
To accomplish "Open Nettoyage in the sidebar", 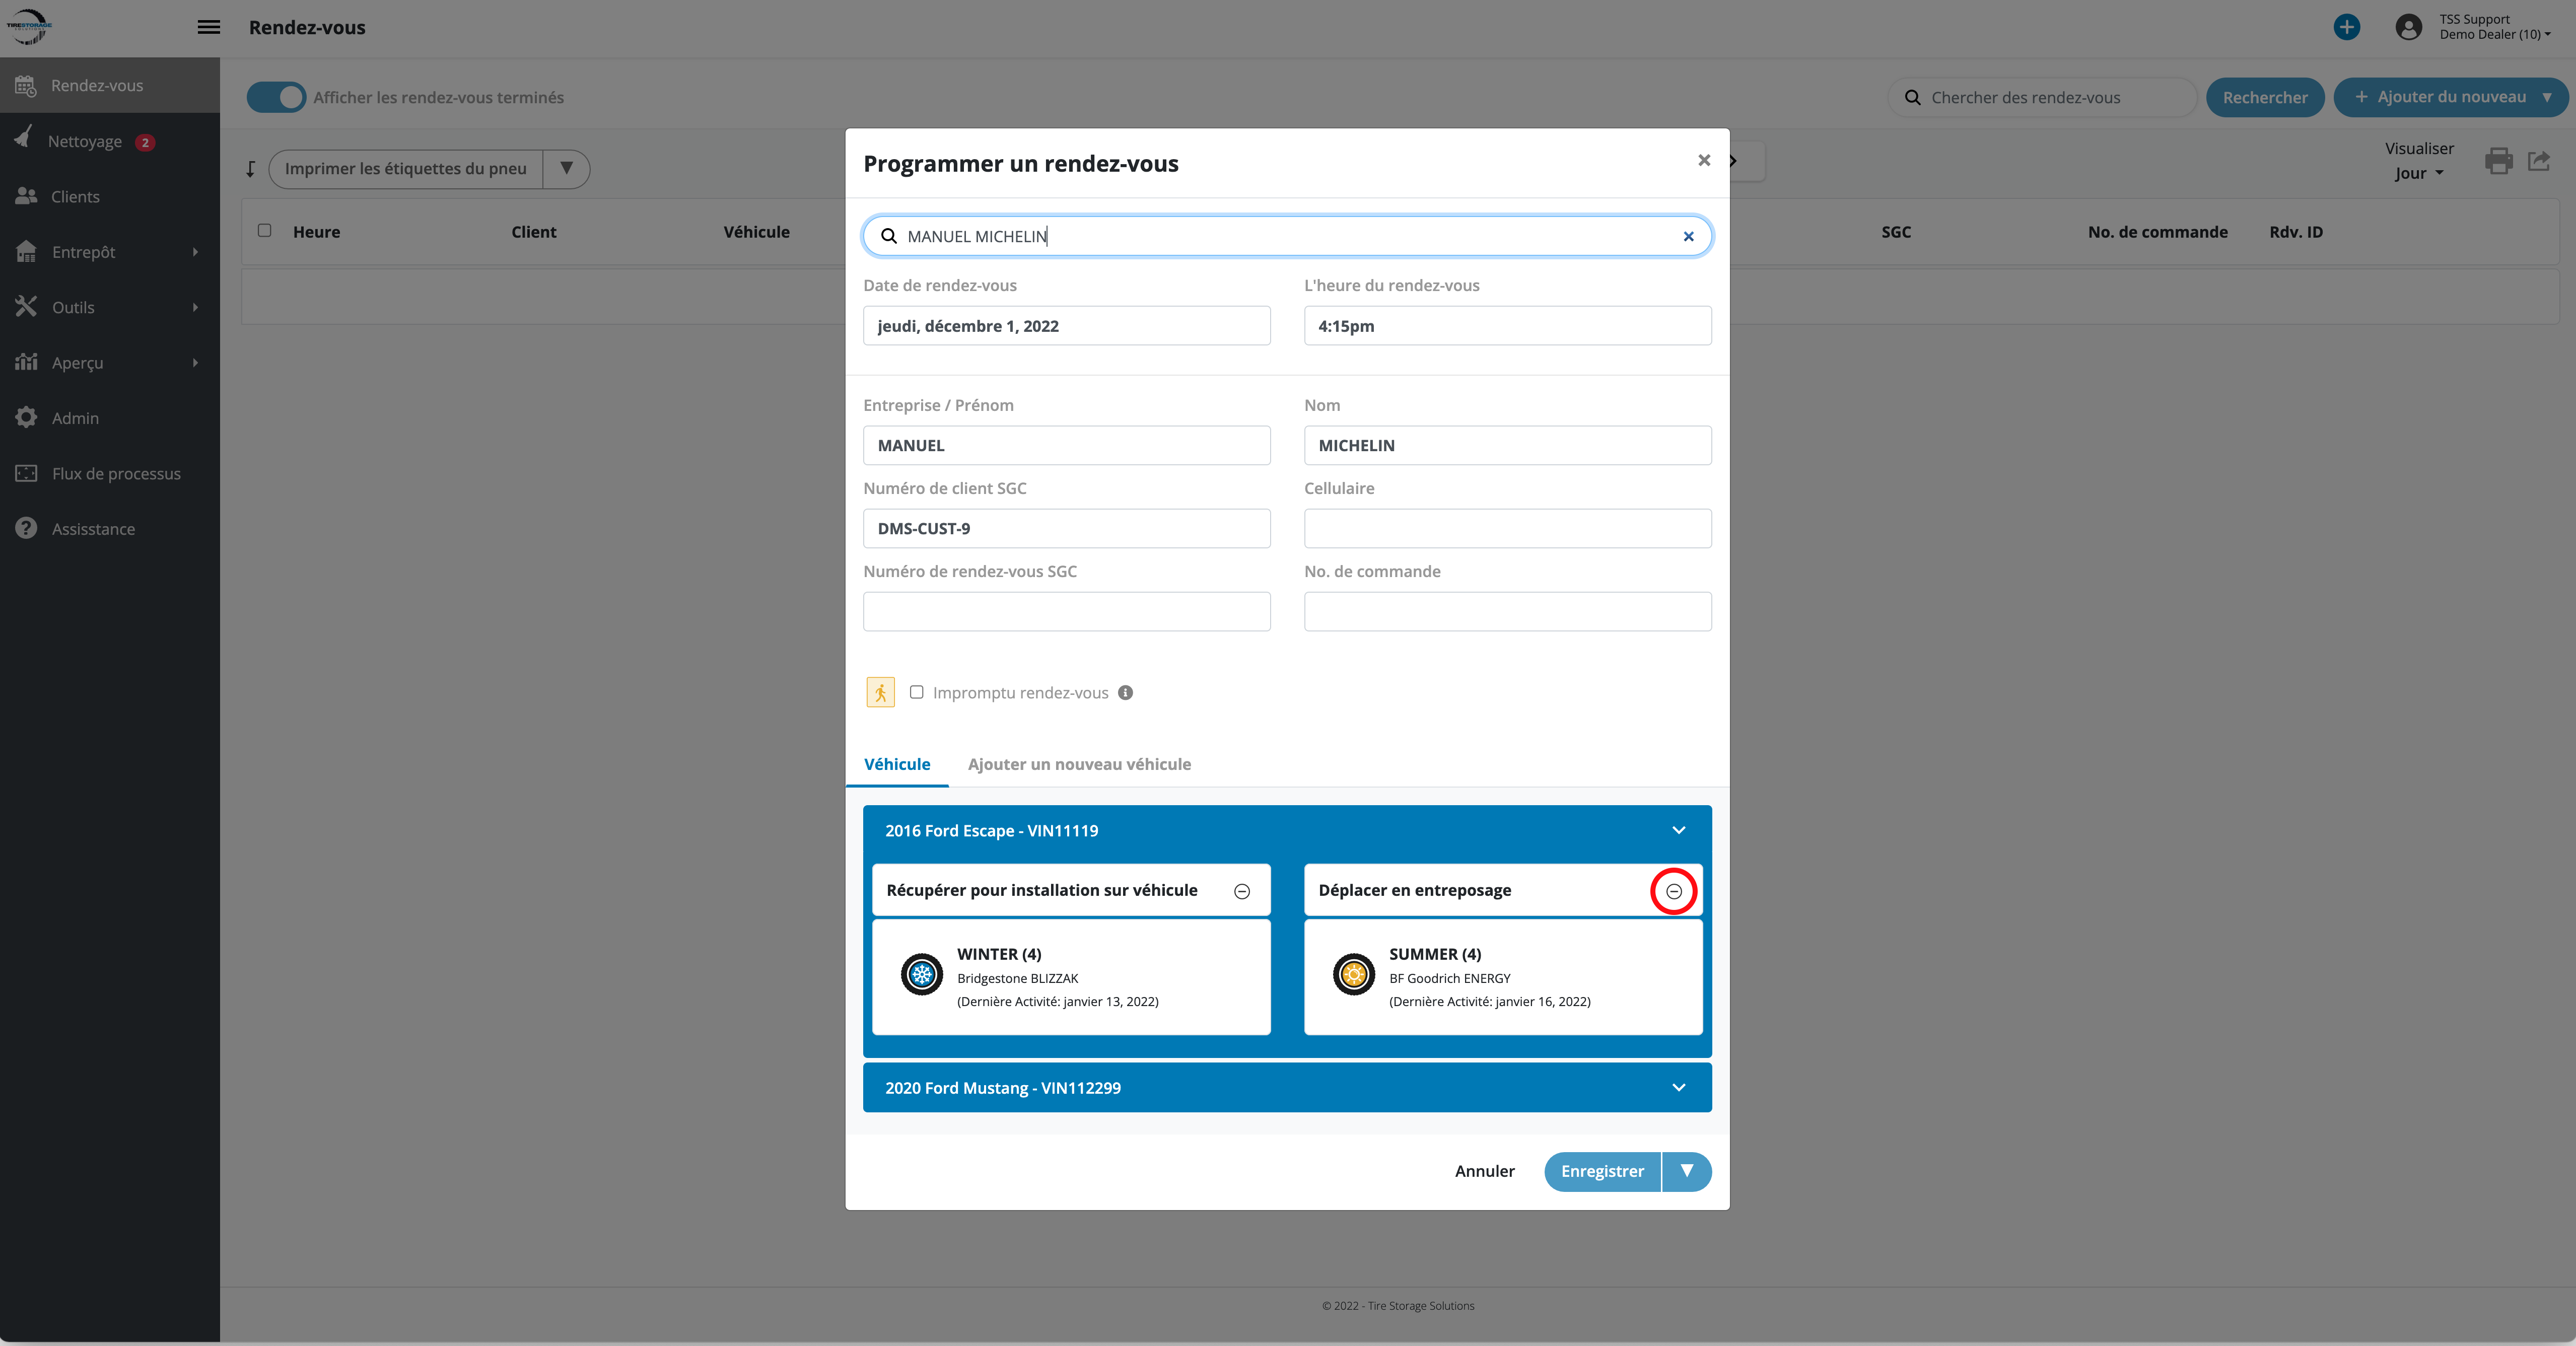I will tap(85, 141).
